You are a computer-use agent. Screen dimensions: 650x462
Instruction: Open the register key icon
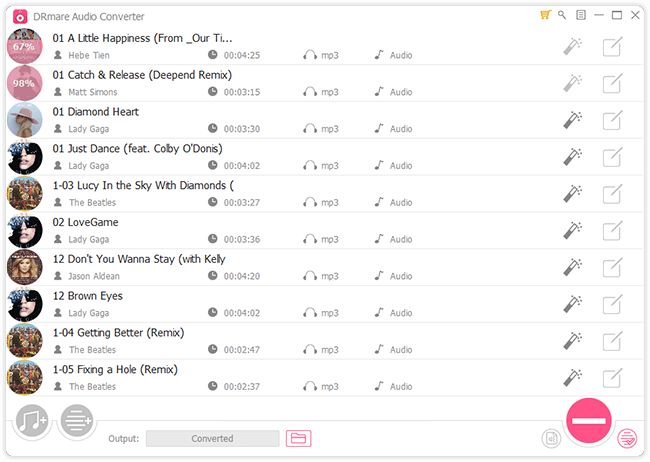pyautogui.click(x=562, y=15)
